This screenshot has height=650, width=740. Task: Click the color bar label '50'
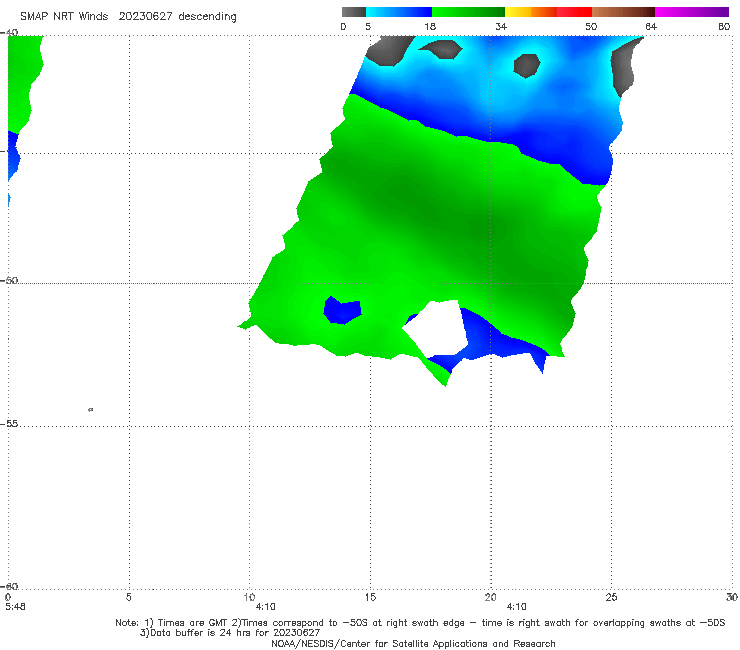(591, 26)
